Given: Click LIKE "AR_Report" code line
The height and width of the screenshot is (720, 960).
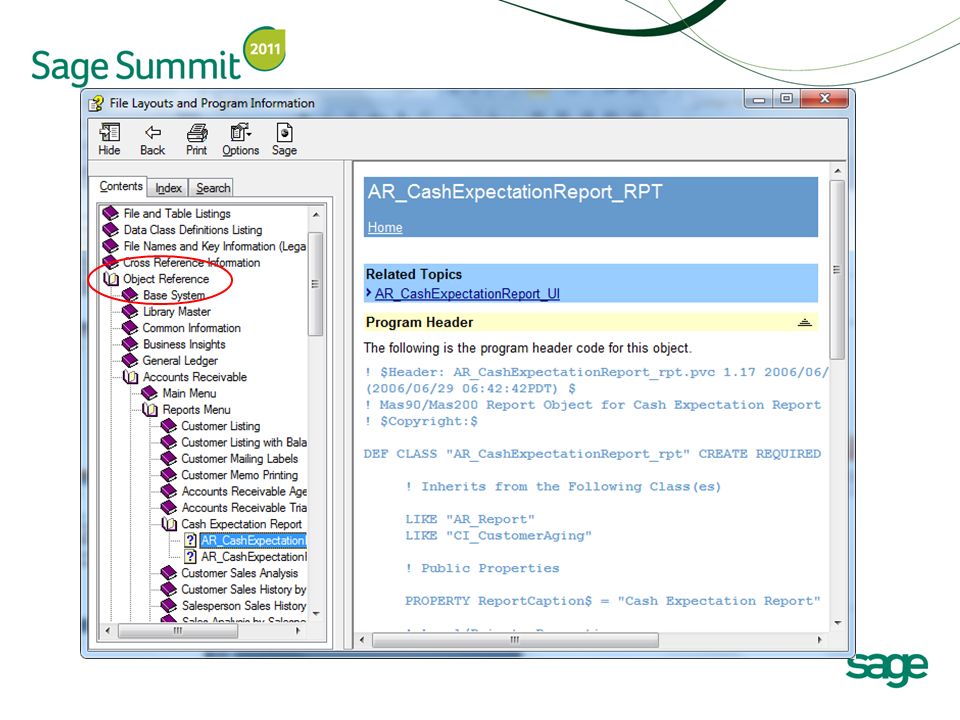Looking at the screenshot, I should (x=470, y=519).
